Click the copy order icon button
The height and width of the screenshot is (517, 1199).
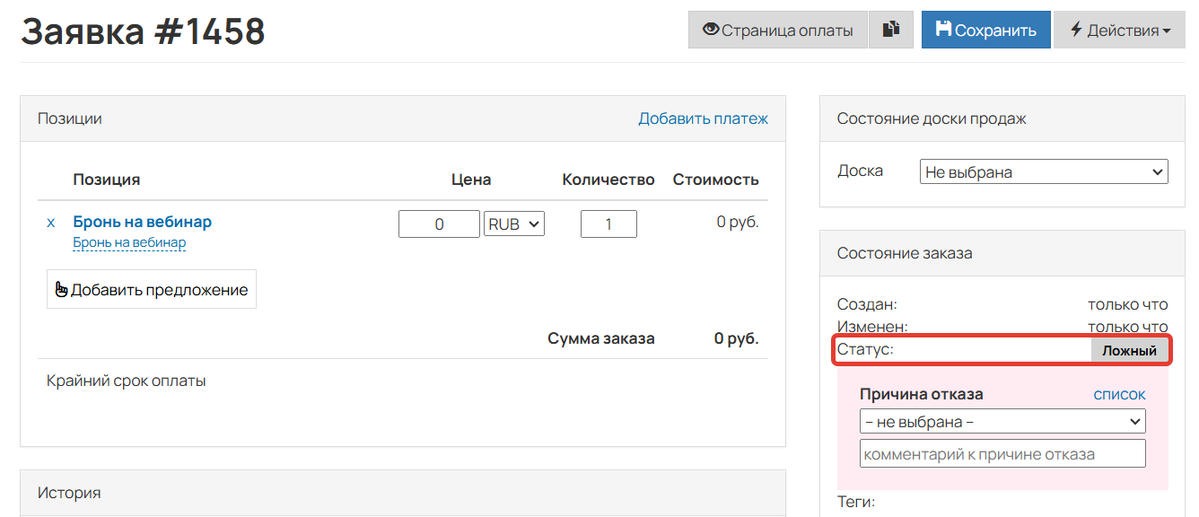(x=891, y=30)
